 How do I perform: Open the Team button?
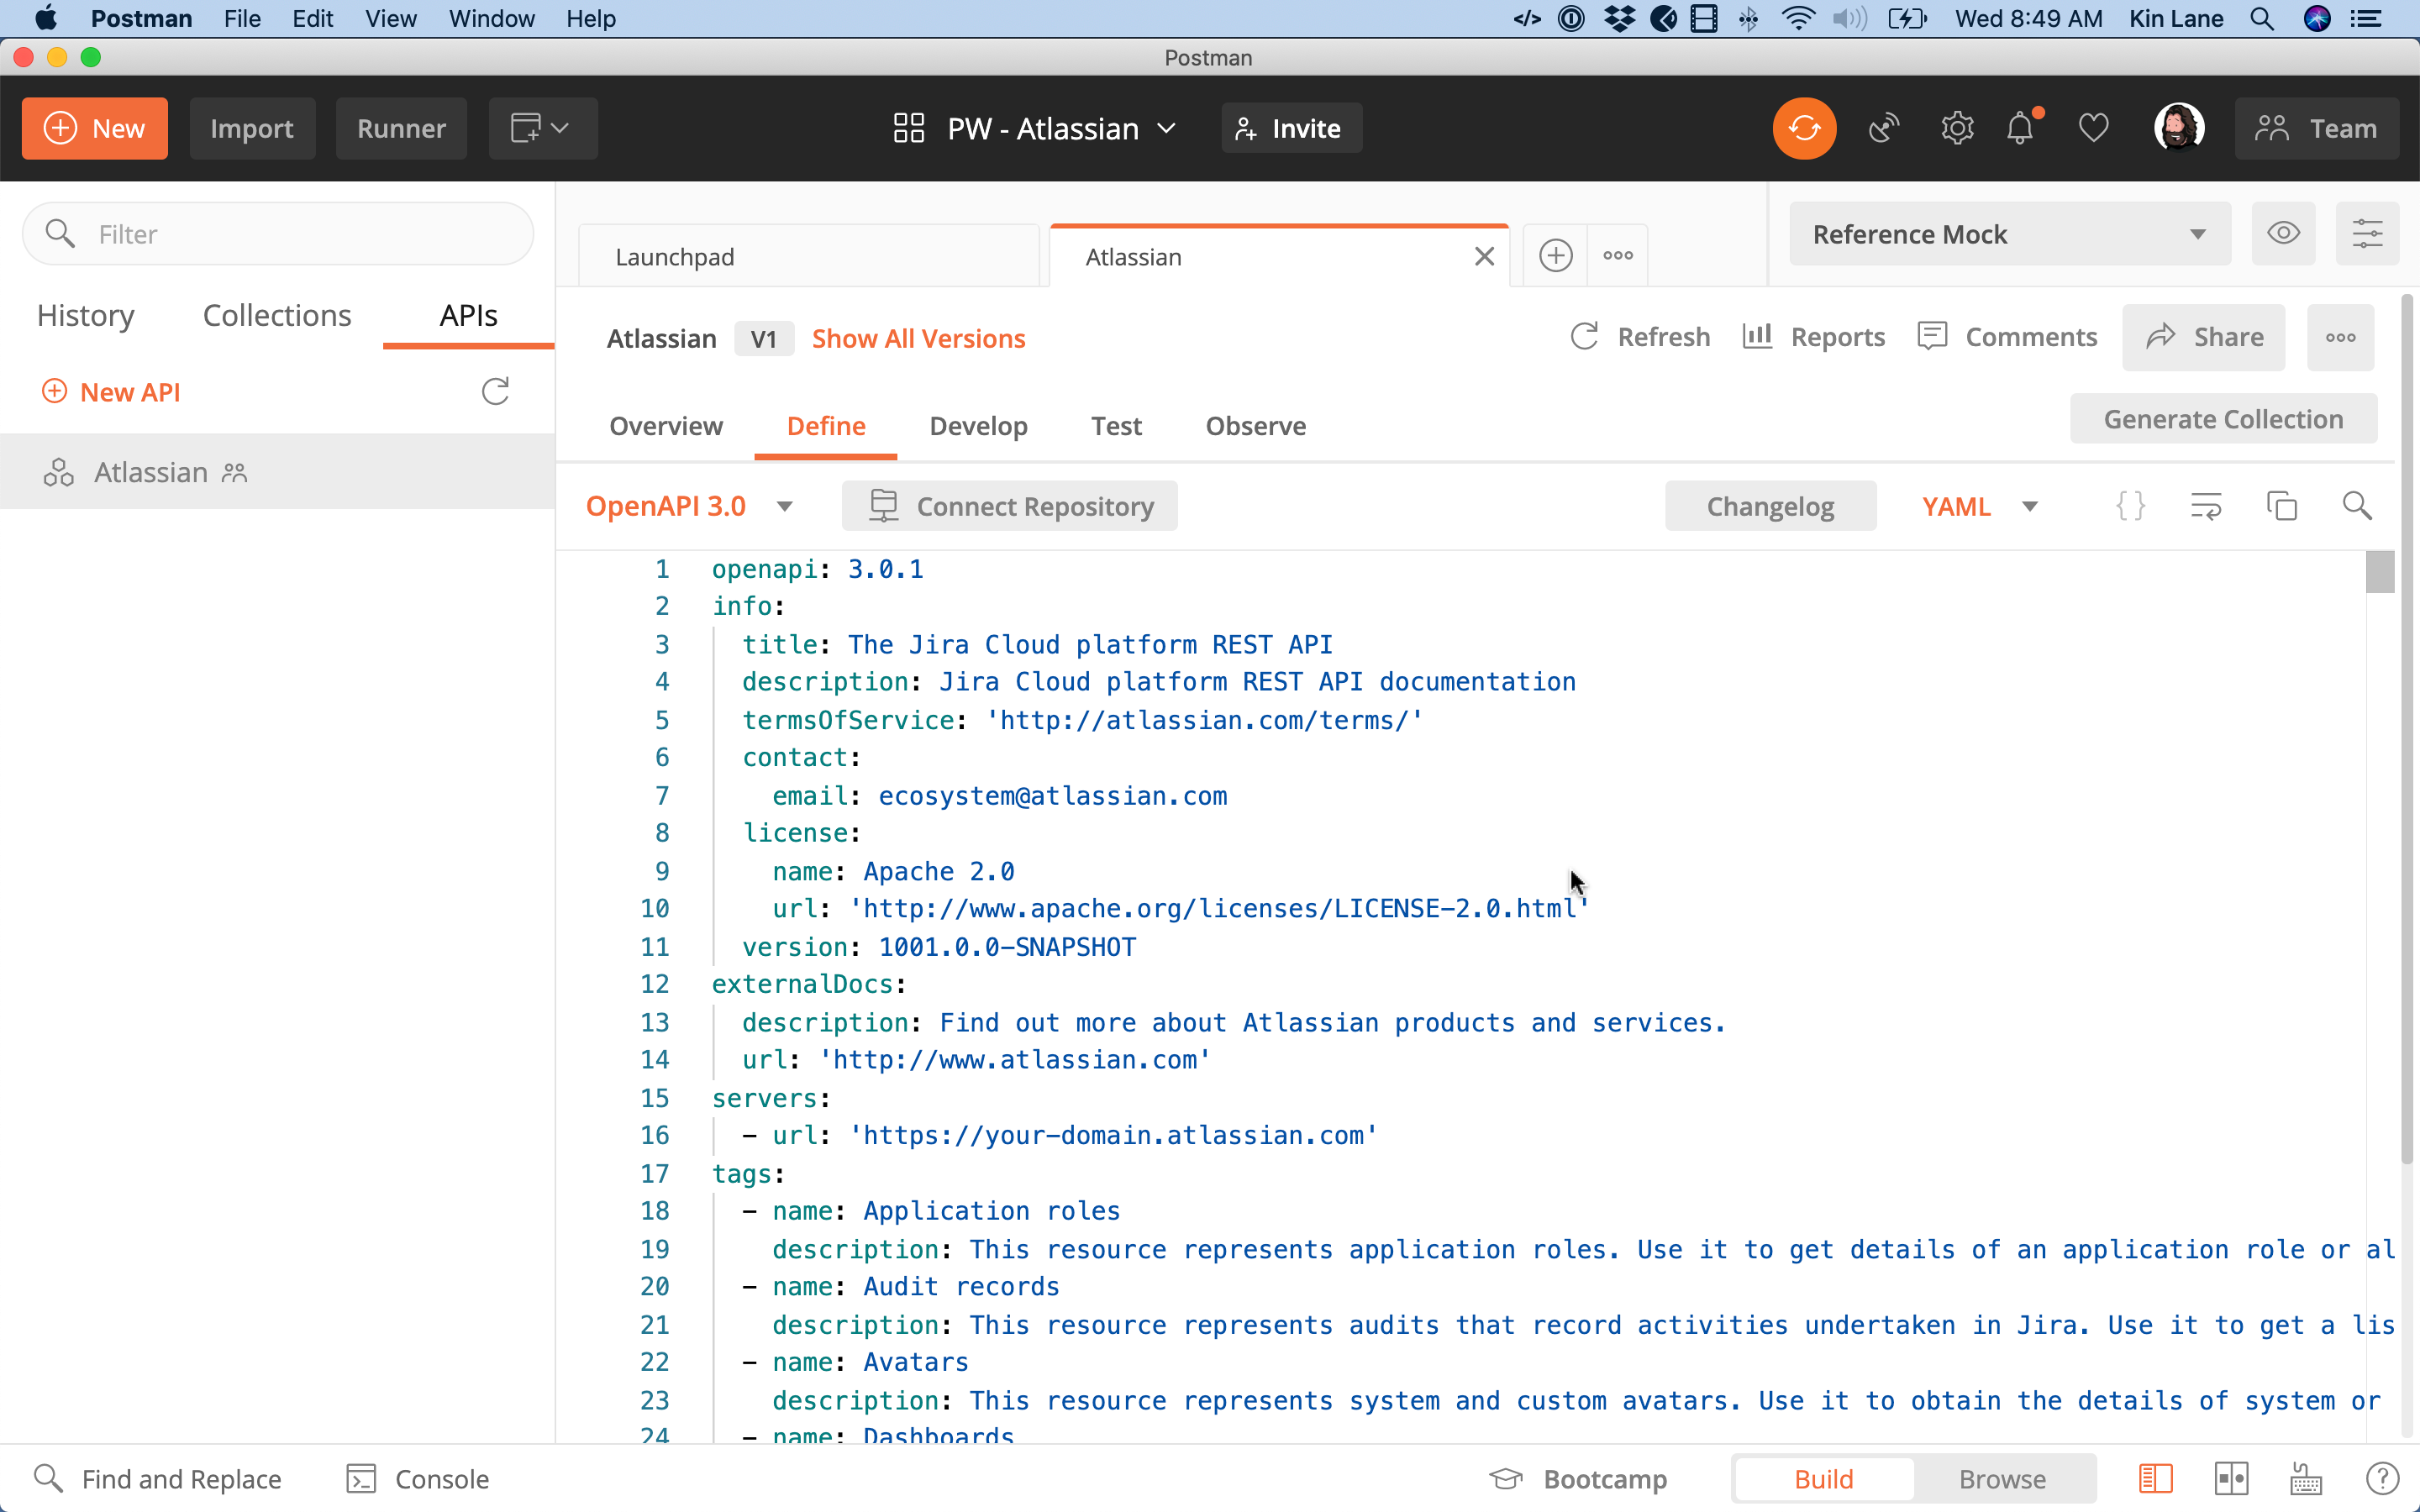[x=2317, y=128]
